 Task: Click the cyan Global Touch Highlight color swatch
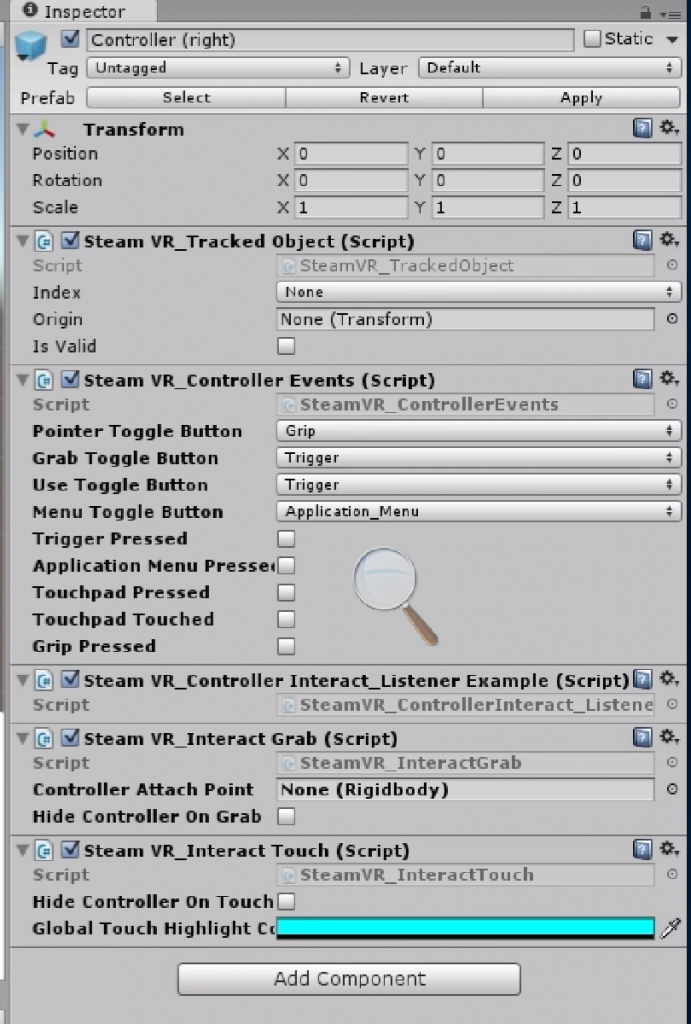tap(465, 927)
